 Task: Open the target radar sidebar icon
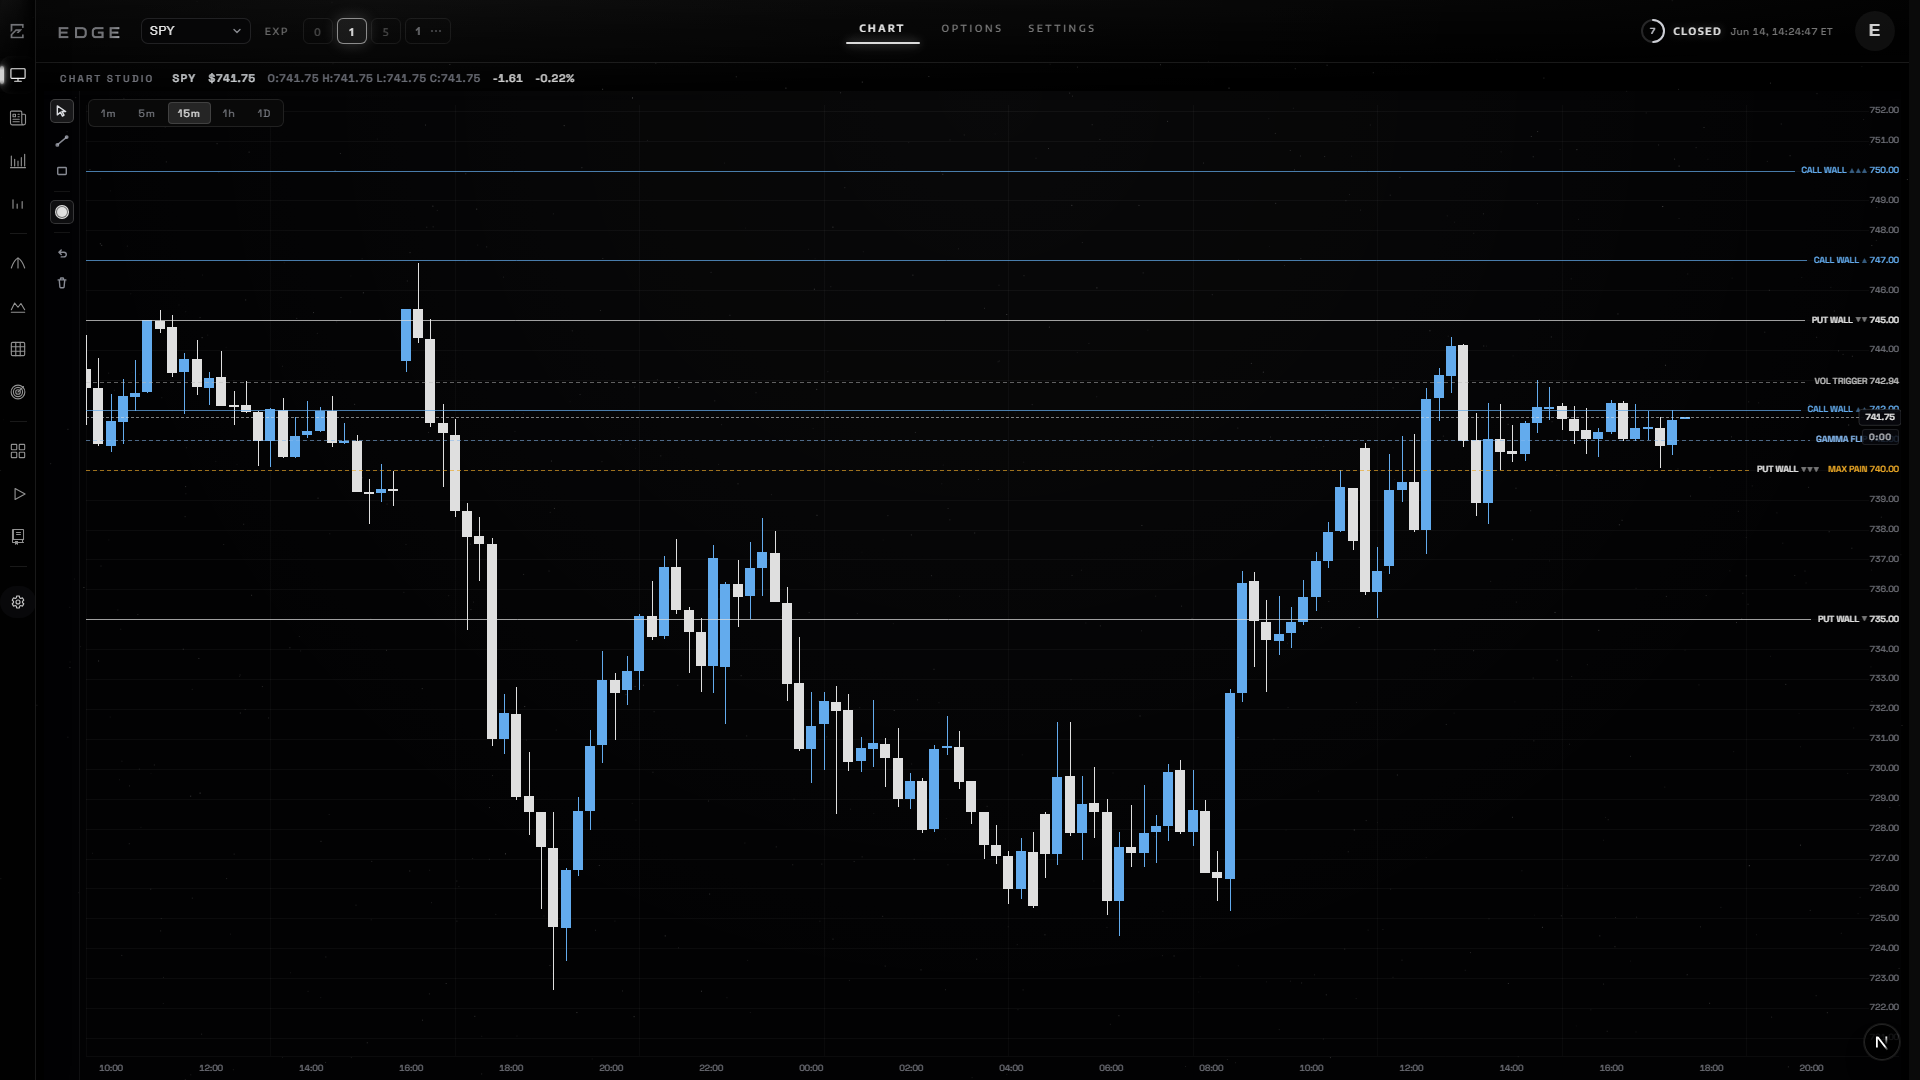[x=18, y=392]
